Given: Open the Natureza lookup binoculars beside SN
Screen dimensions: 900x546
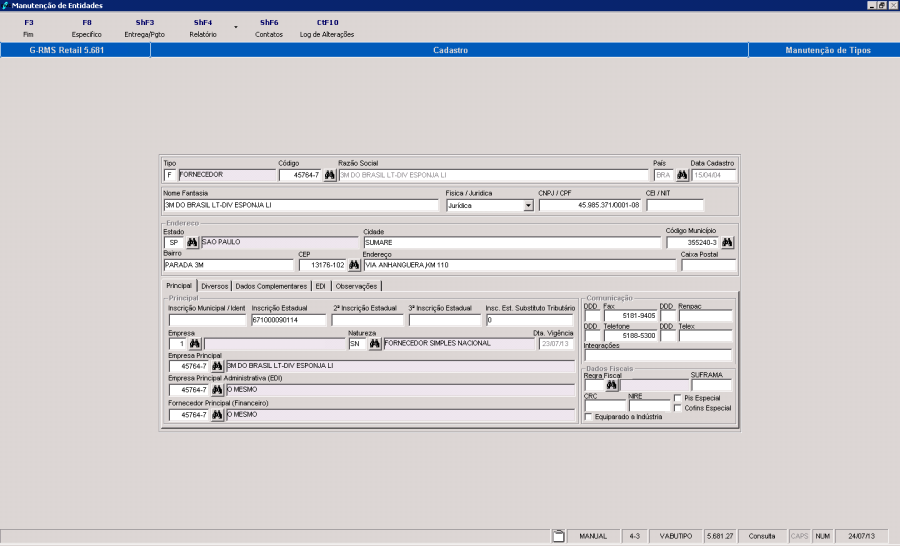Looking at the screenshot, I should pyautogui.click(x=375, y=343).
